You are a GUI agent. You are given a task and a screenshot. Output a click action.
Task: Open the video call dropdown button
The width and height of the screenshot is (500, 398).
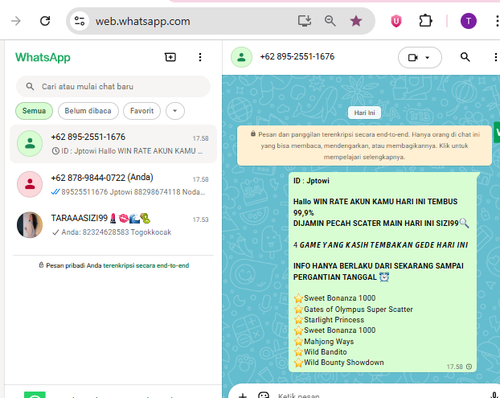(420, 57)
